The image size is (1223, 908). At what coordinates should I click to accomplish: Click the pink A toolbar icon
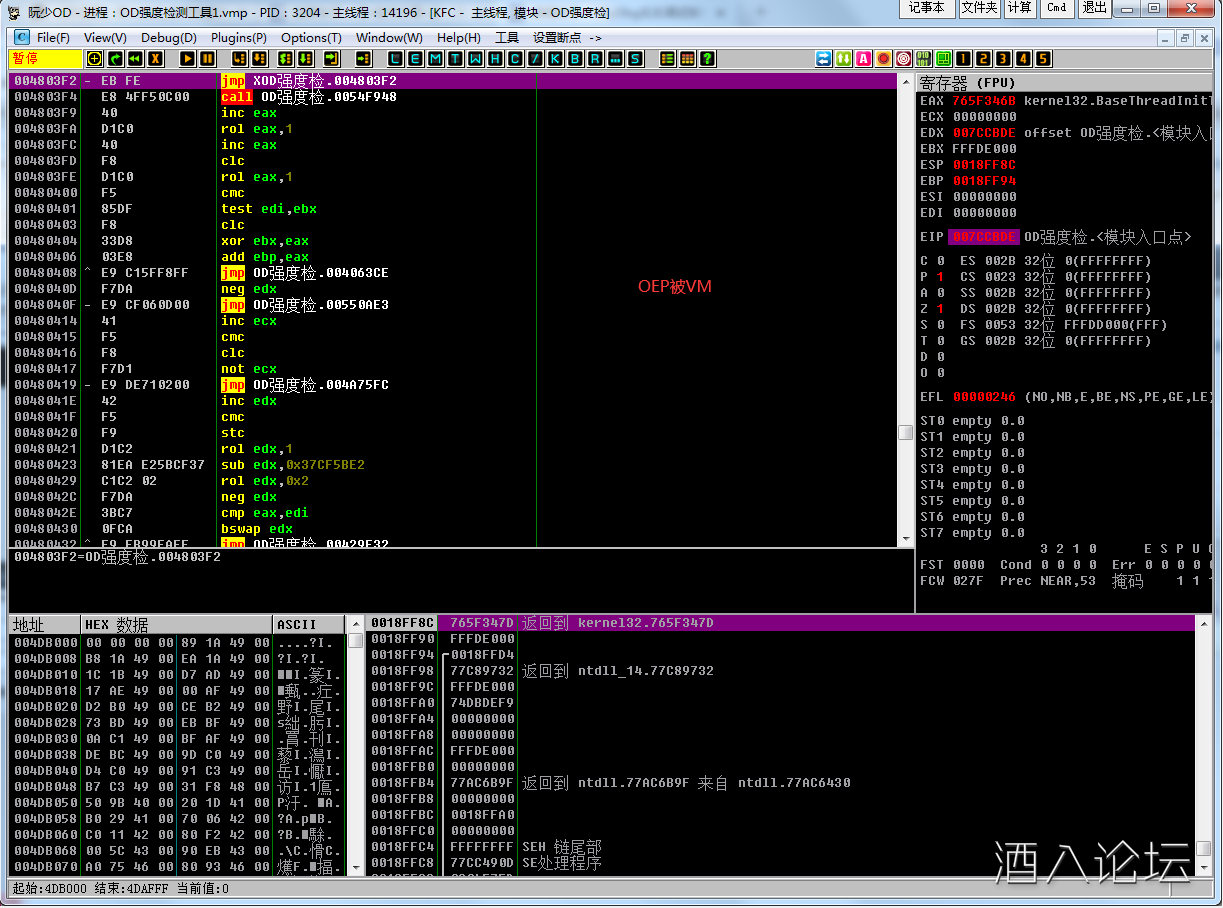tap(864, 59)
